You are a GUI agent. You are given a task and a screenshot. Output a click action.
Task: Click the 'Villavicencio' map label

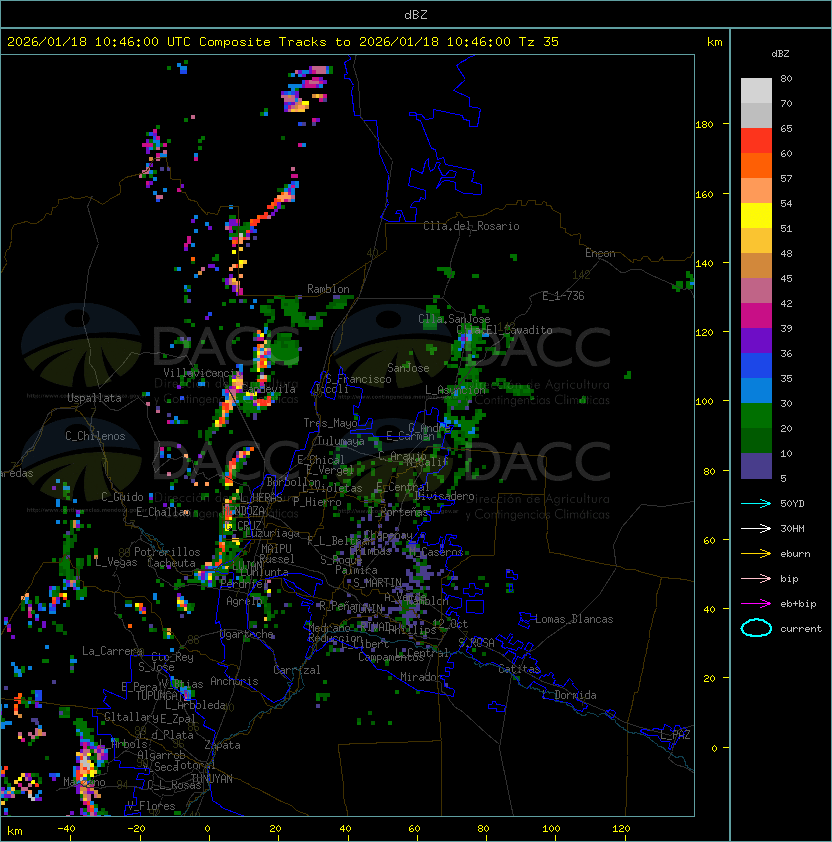[201, 372]
